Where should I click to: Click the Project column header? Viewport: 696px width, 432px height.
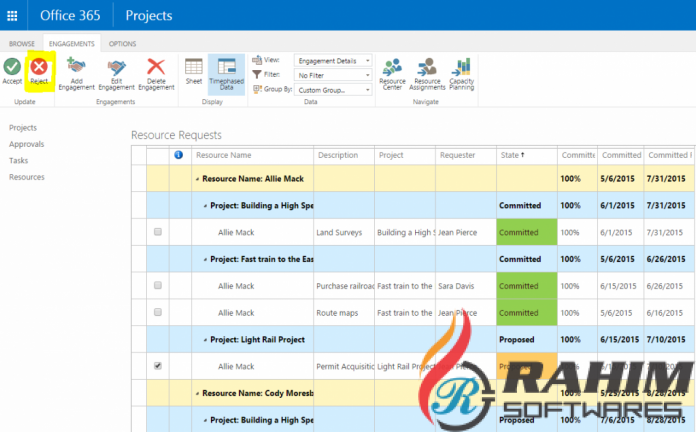(391, 155)
